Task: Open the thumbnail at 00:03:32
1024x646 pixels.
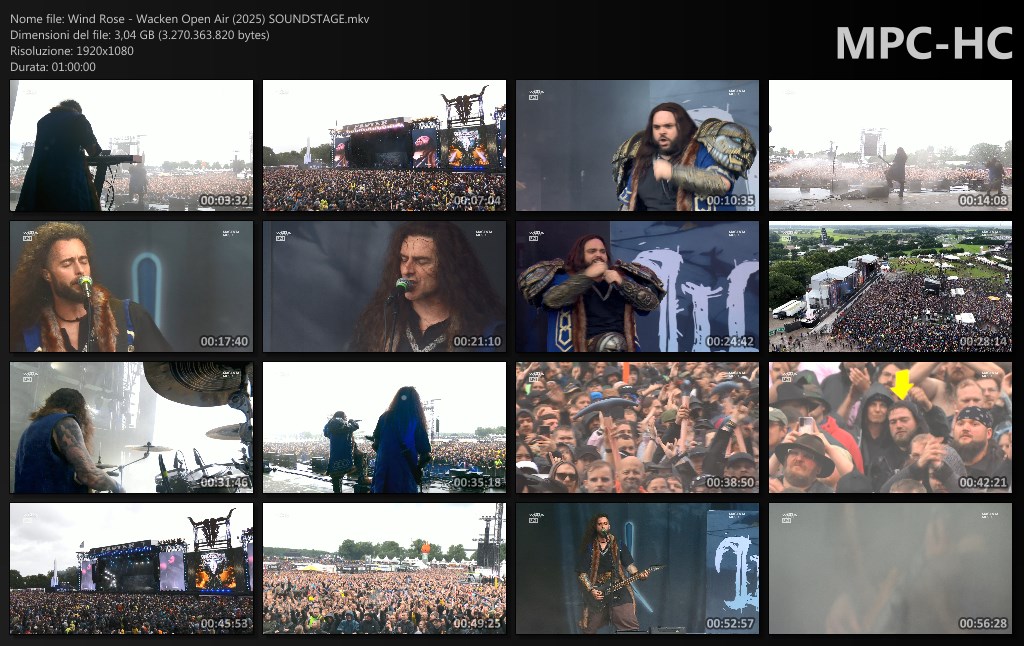Action: point(131,146)
